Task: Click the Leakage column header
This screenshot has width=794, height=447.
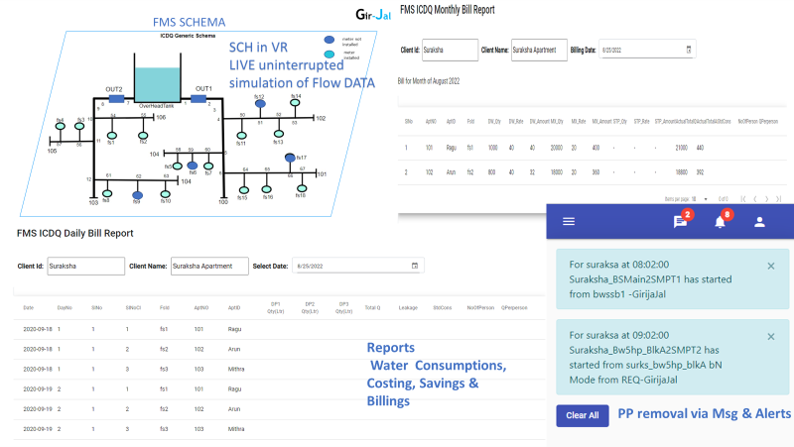Action: click(408, 308)
